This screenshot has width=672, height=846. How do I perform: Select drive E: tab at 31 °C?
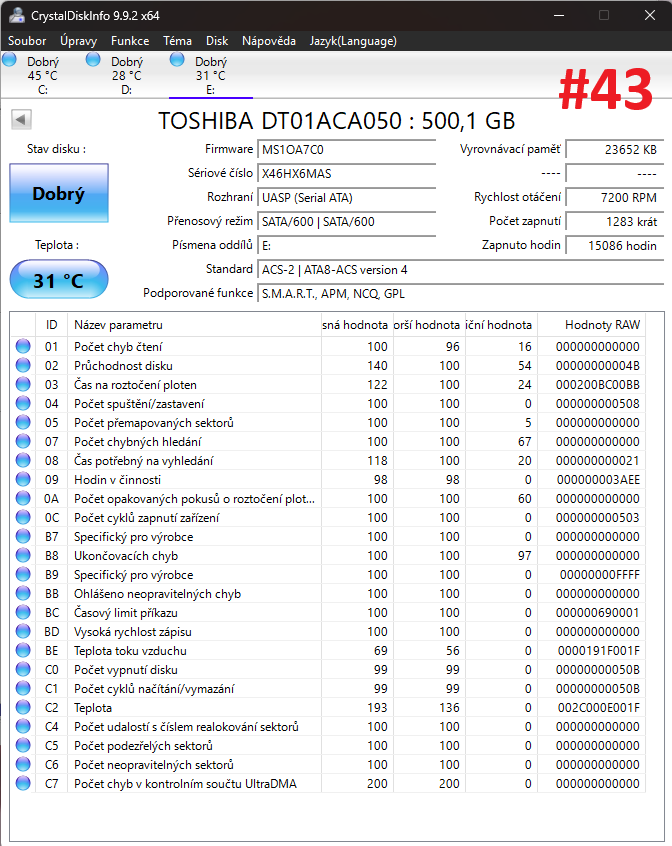211,75
